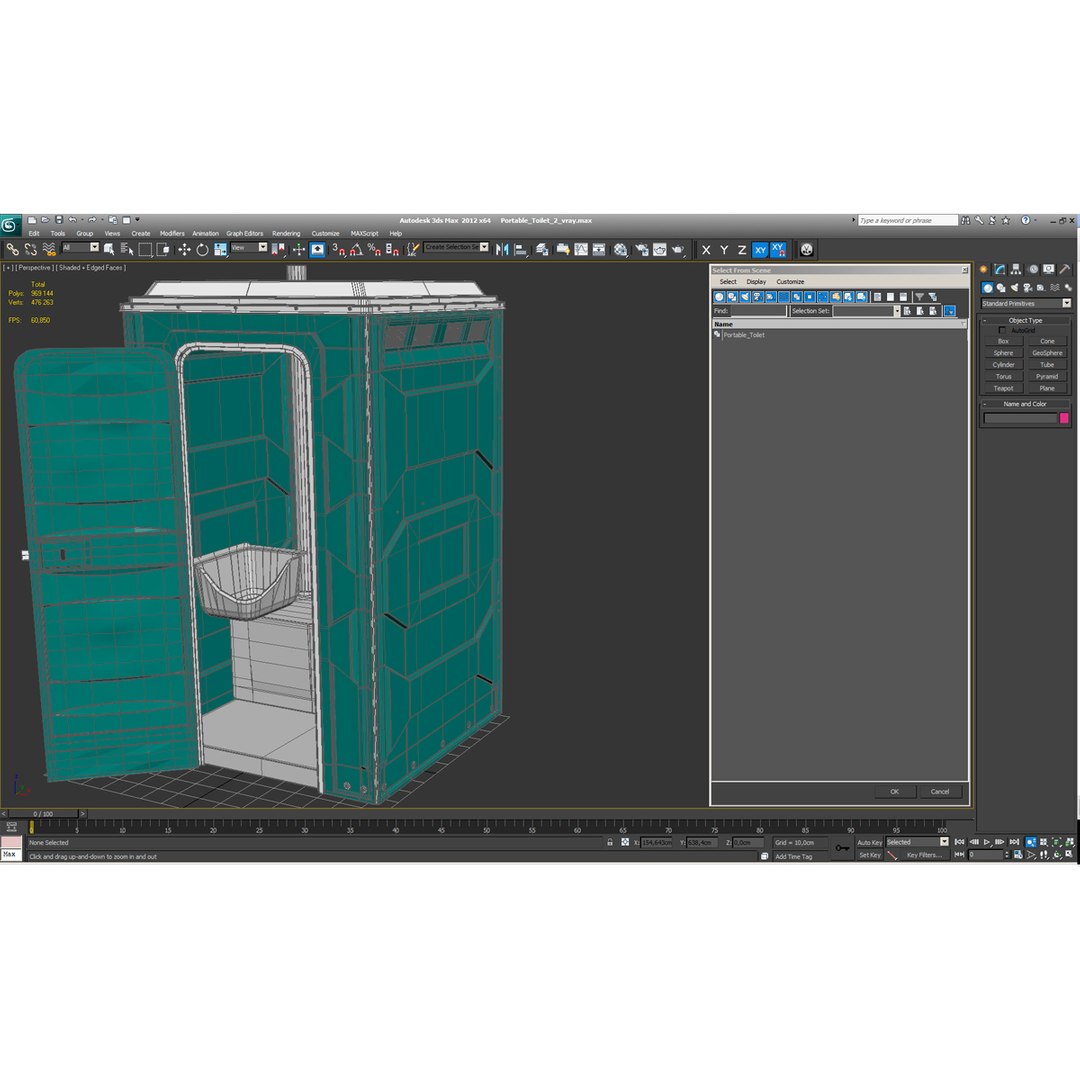Viewport: 1080px width, 1080px height.
Task: Open the Motion command panel tab
Action: click(1032, 269)
